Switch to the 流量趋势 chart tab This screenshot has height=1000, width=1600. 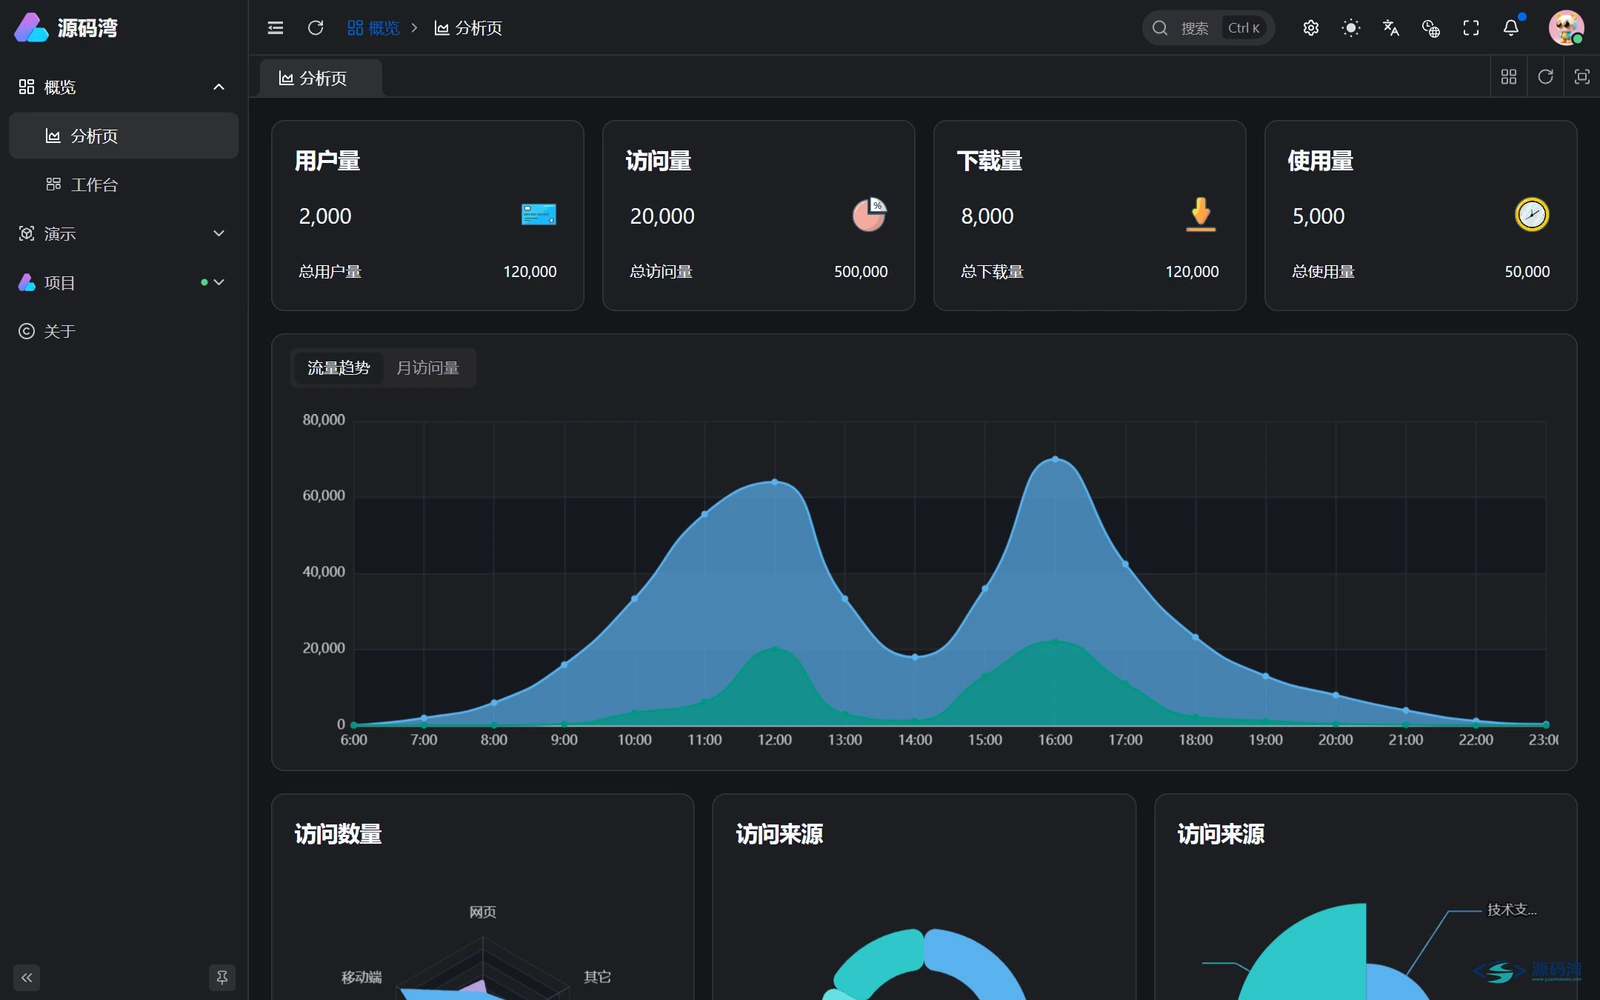coord(338,368)
